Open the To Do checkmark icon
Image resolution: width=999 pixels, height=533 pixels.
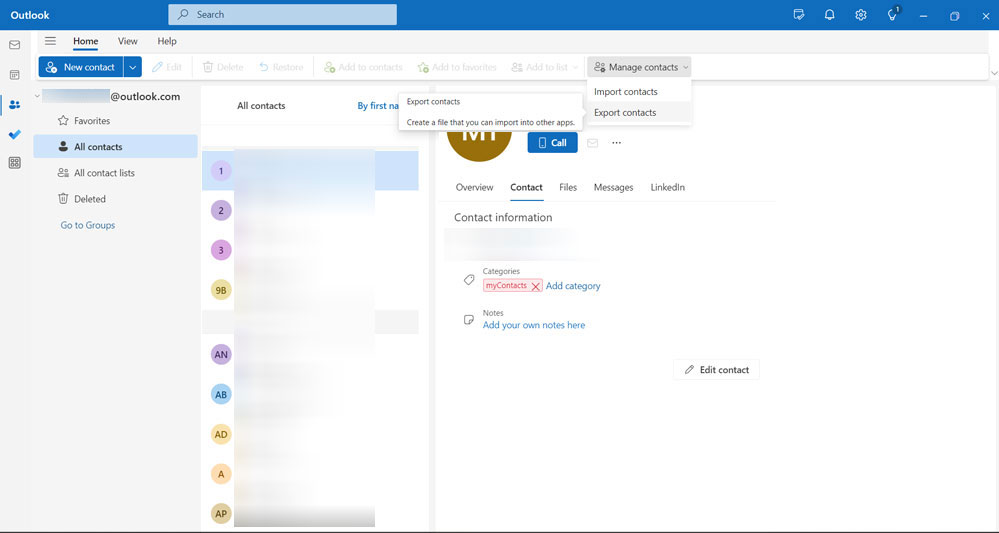(14, 134)
